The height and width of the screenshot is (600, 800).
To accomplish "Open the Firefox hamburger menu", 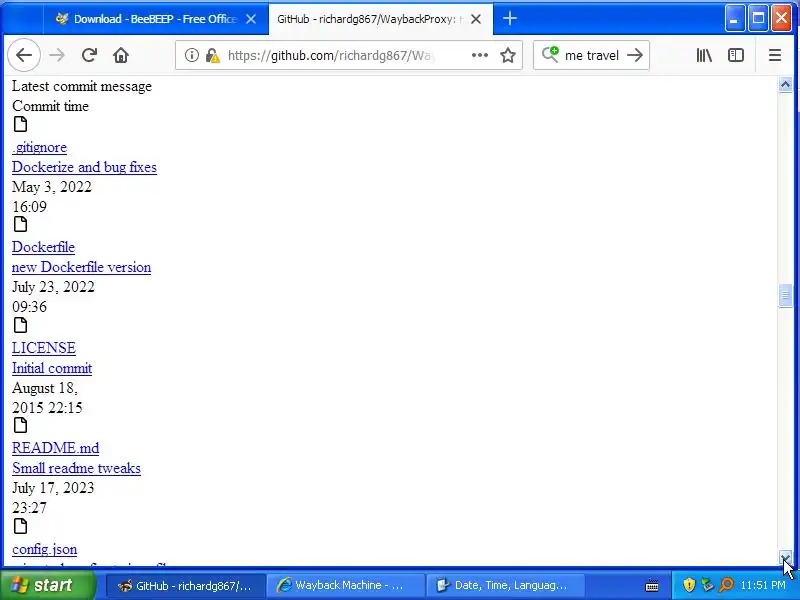I will pos(774,55).
